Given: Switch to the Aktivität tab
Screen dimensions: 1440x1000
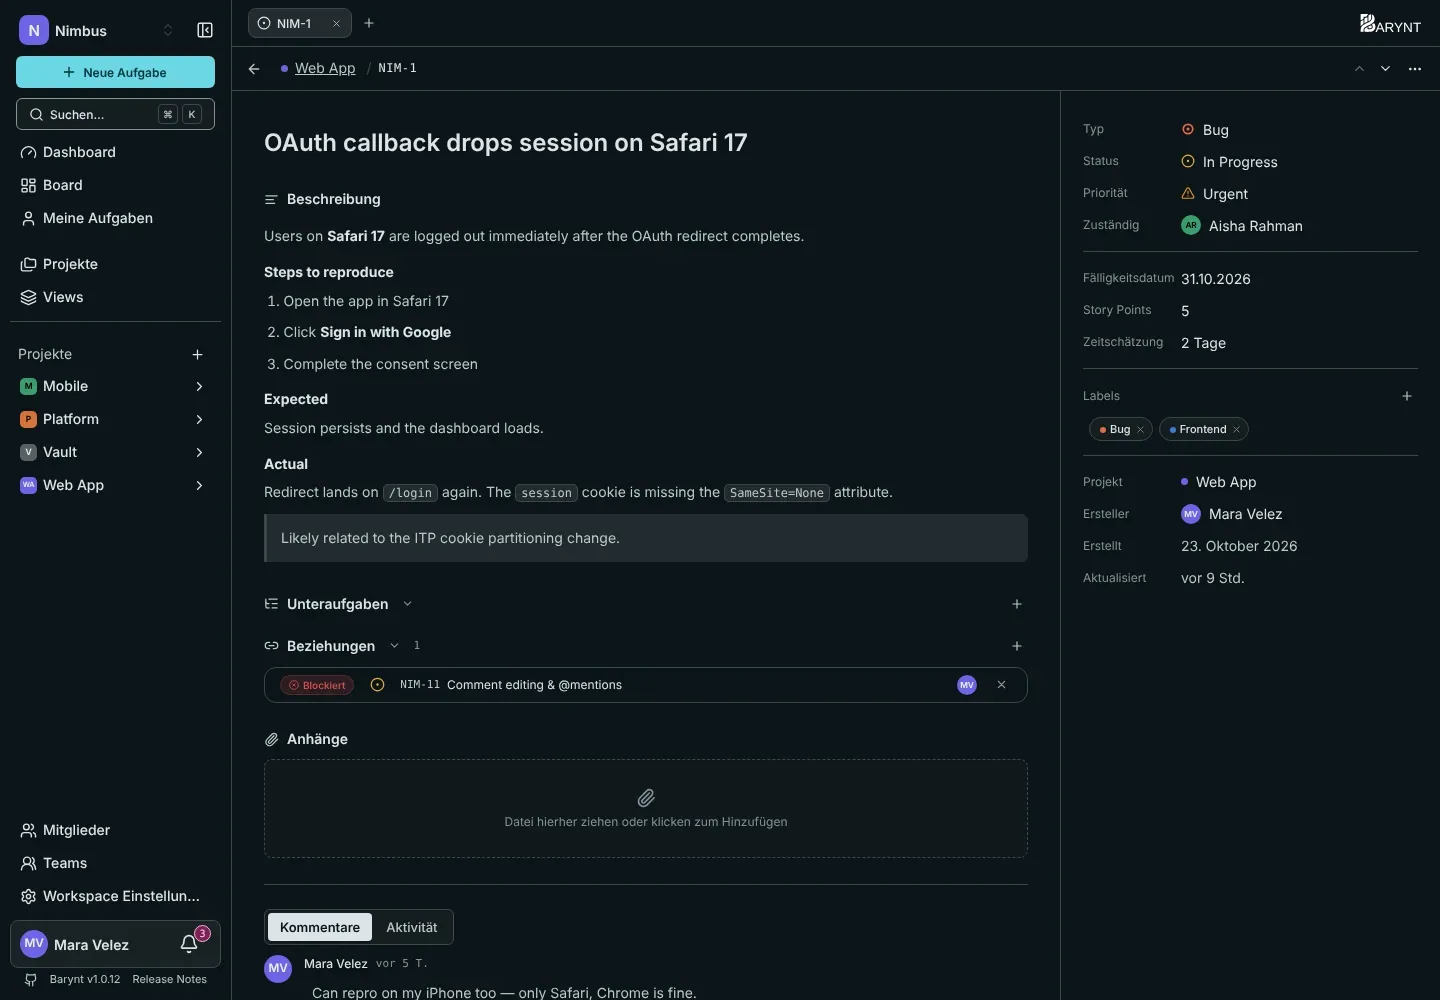Looking at the screenshot, I should [412, 927].
